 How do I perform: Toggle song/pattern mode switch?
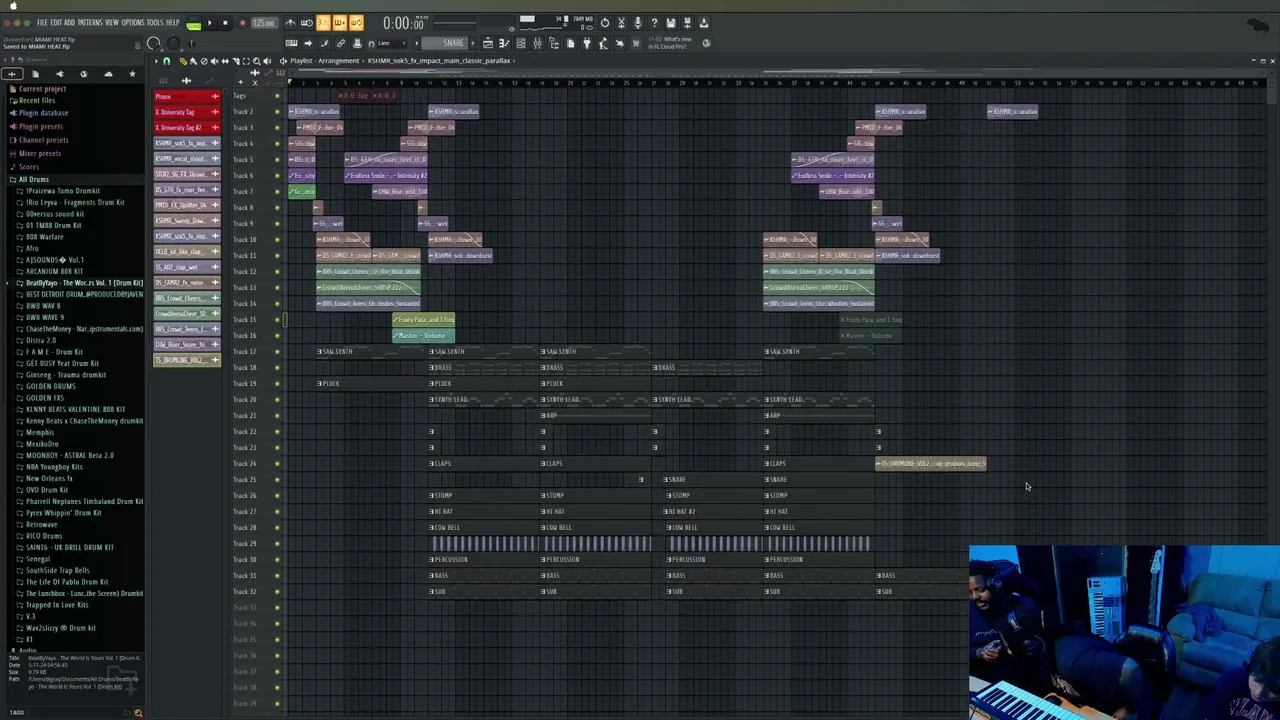[x=193, y=25]
